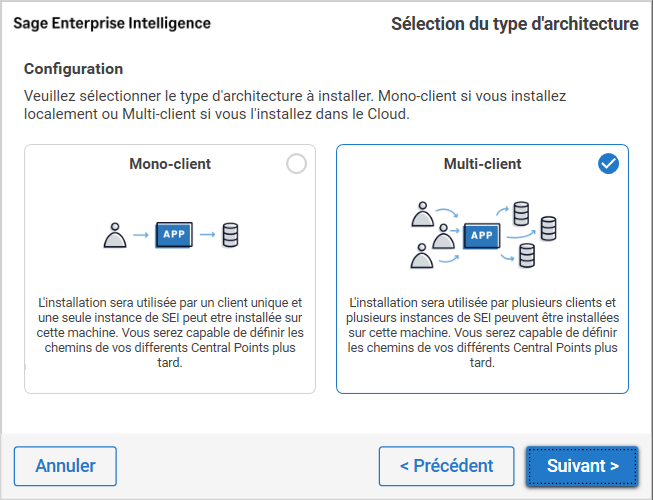Continue with the Suivant button
This screenshot has width=653, height=500.
pos(582,466)
